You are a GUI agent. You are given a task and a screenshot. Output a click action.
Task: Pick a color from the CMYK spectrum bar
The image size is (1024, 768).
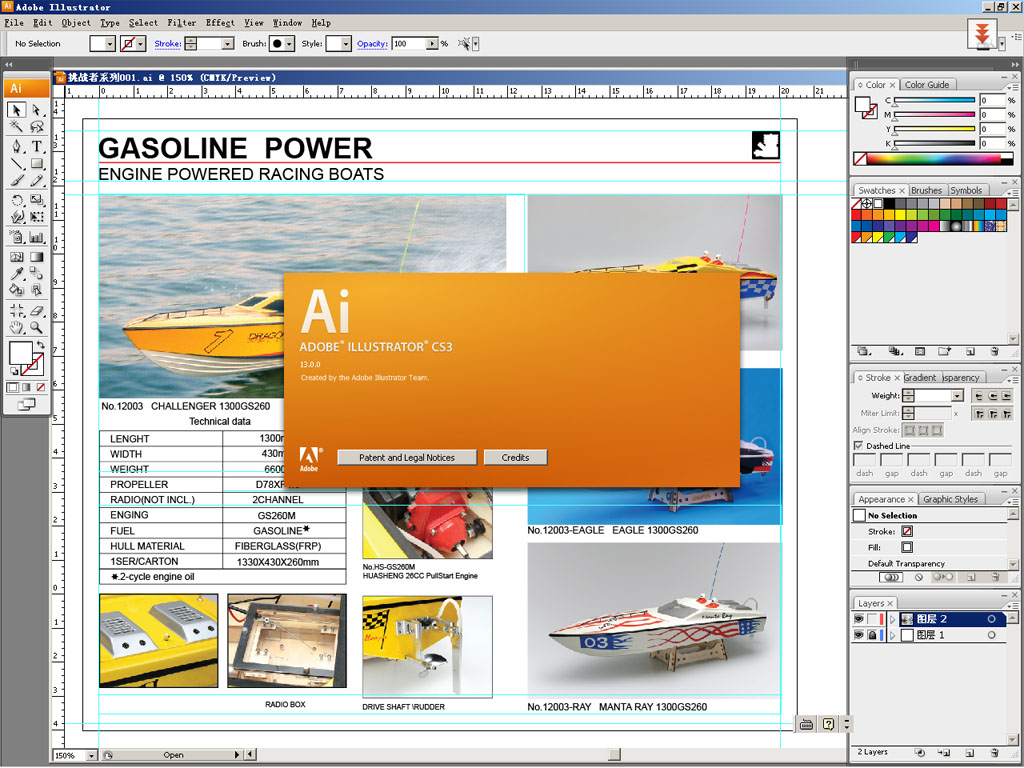pyautogui.click(x=934, y=159)
